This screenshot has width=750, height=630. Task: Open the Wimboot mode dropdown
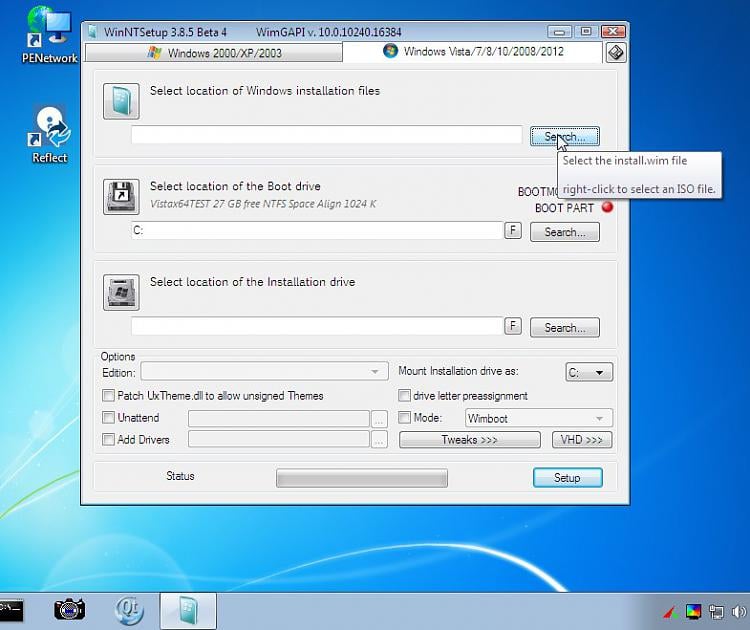[539, 418]
